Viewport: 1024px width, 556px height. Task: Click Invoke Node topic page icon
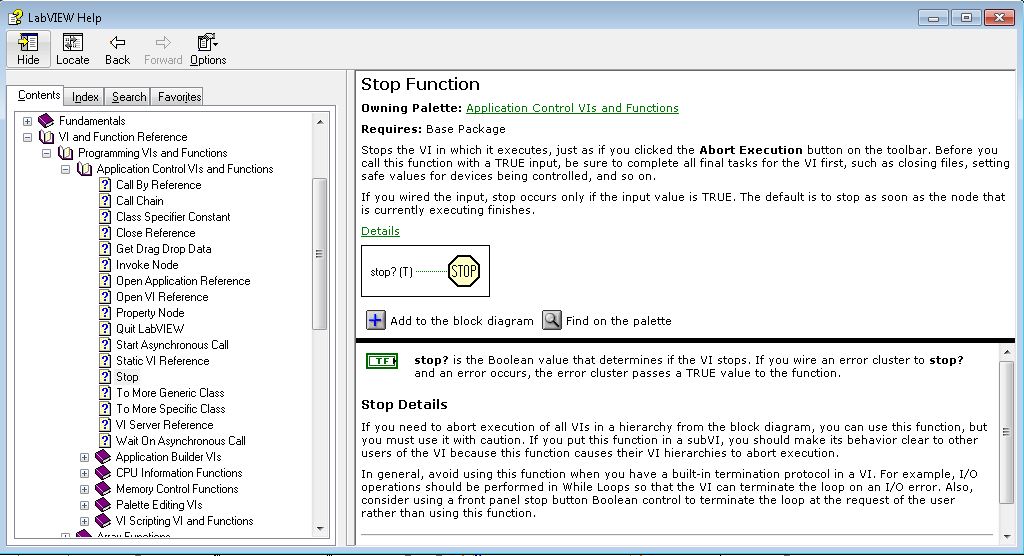pos(105,265)
